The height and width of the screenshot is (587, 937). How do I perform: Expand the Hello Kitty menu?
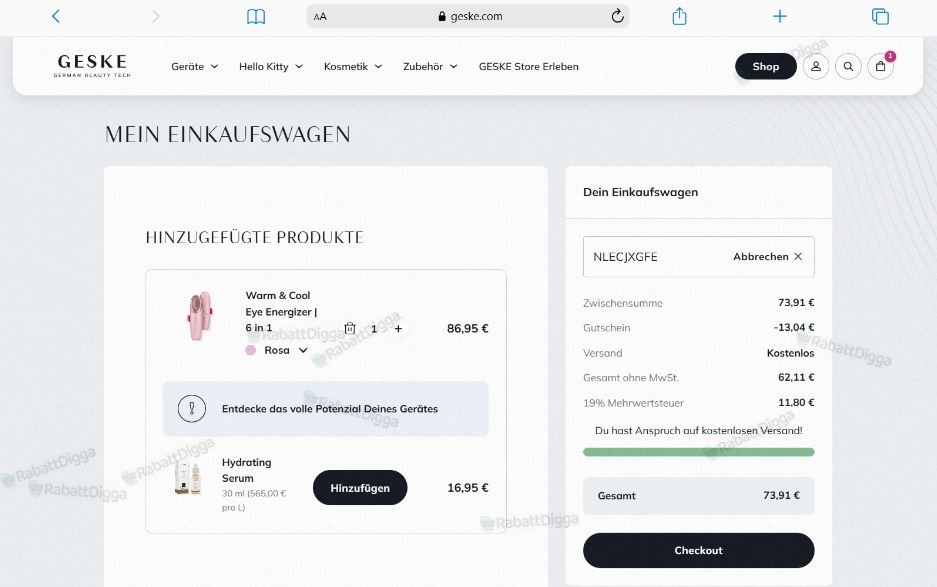[x=271, y=67]
